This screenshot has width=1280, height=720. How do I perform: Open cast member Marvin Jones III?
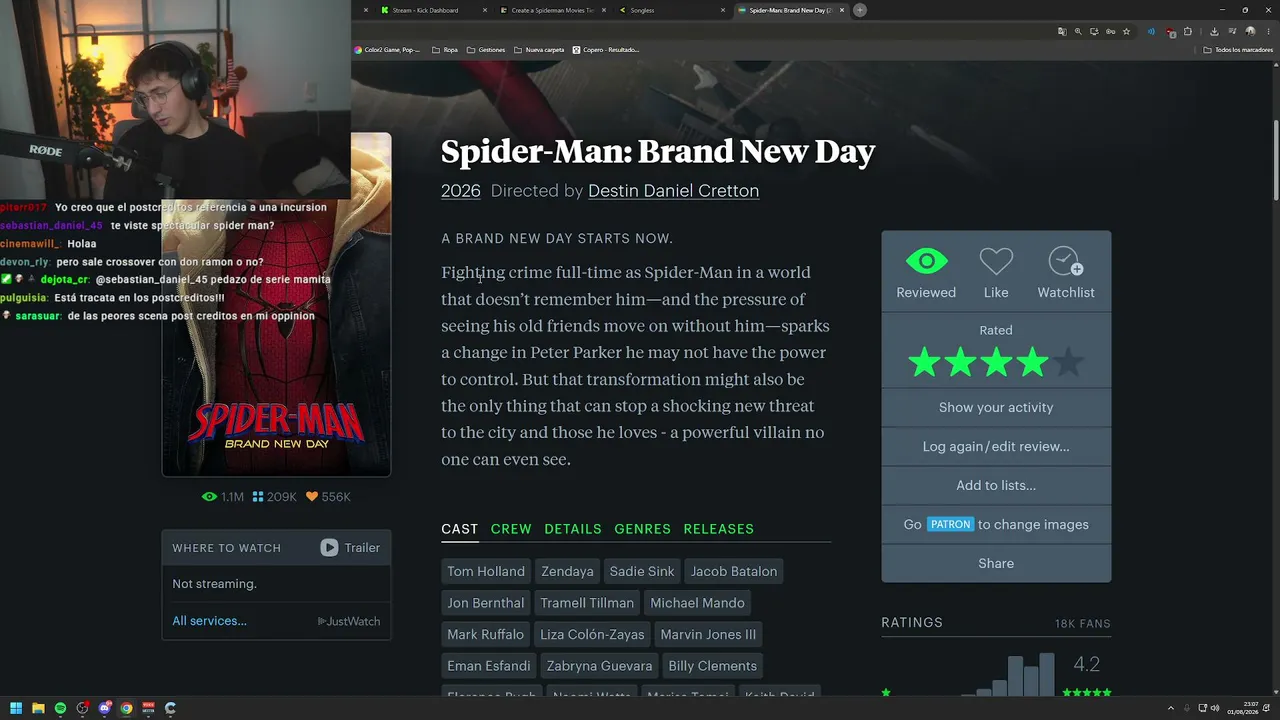[708, 634]
